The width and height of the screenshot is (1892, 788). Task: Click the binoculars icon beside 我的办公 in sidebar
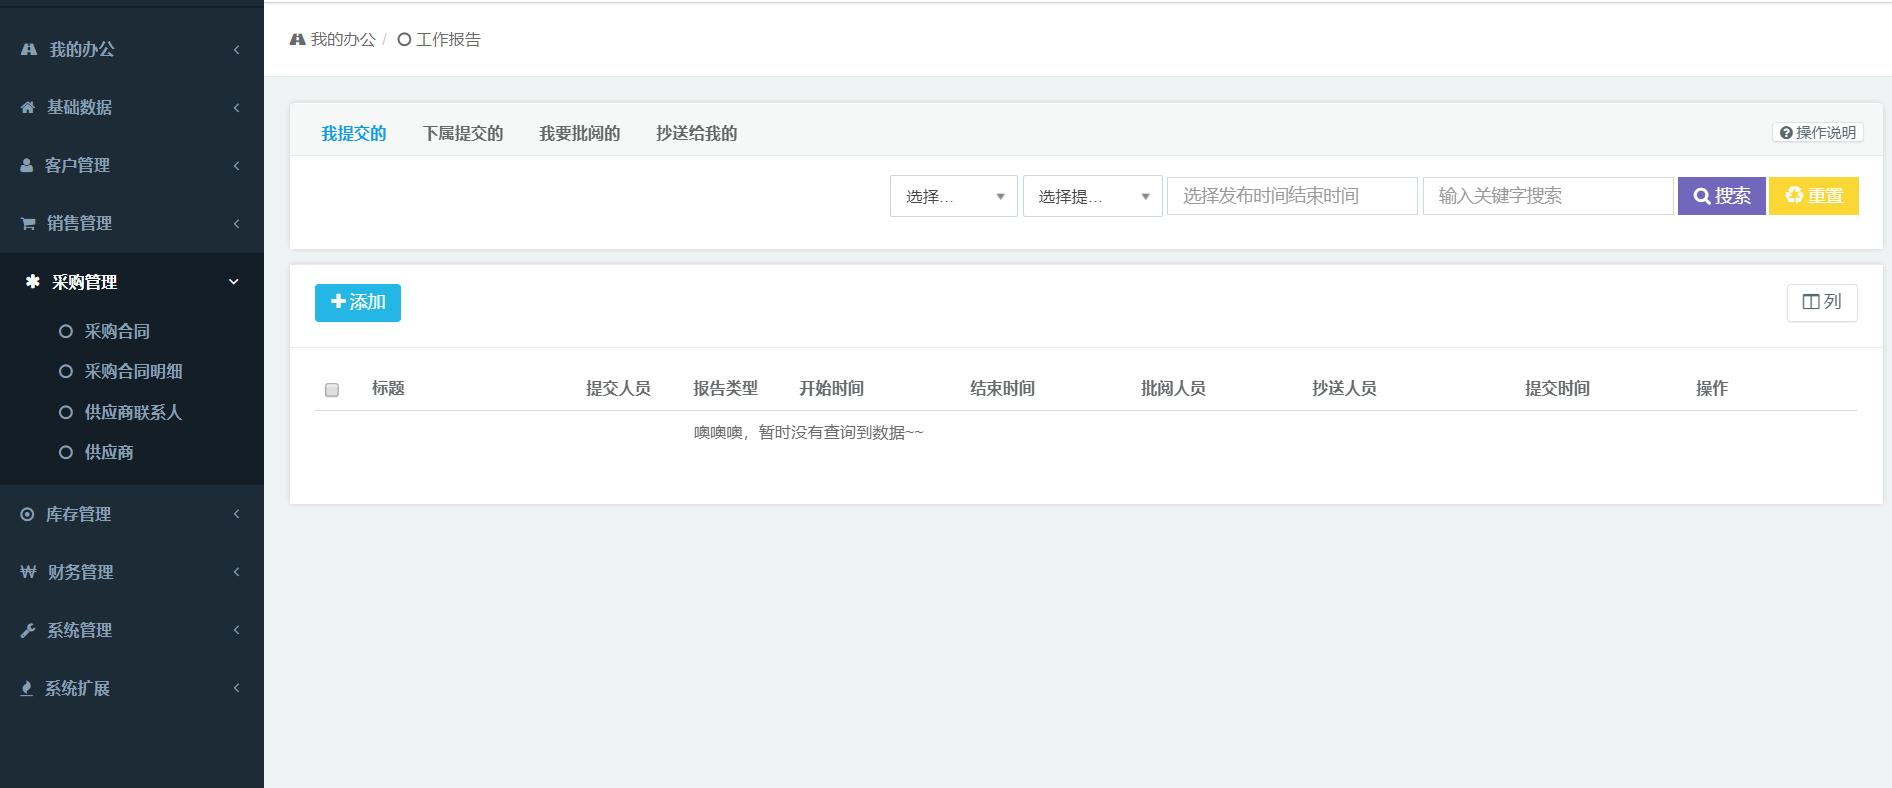click(x=29, y=49)
